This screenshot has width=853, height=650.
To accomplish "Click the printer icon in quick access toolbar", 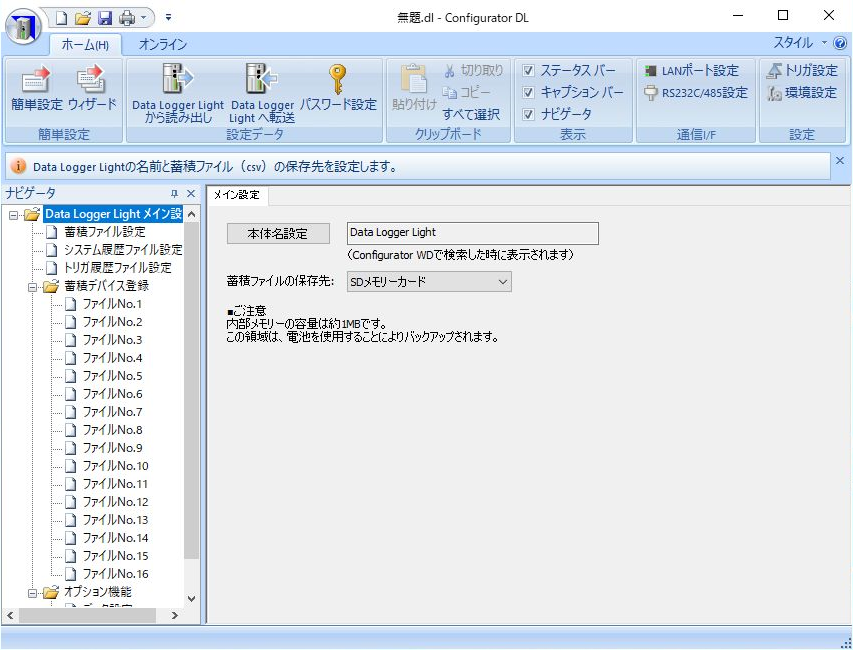I will [127, 18].
